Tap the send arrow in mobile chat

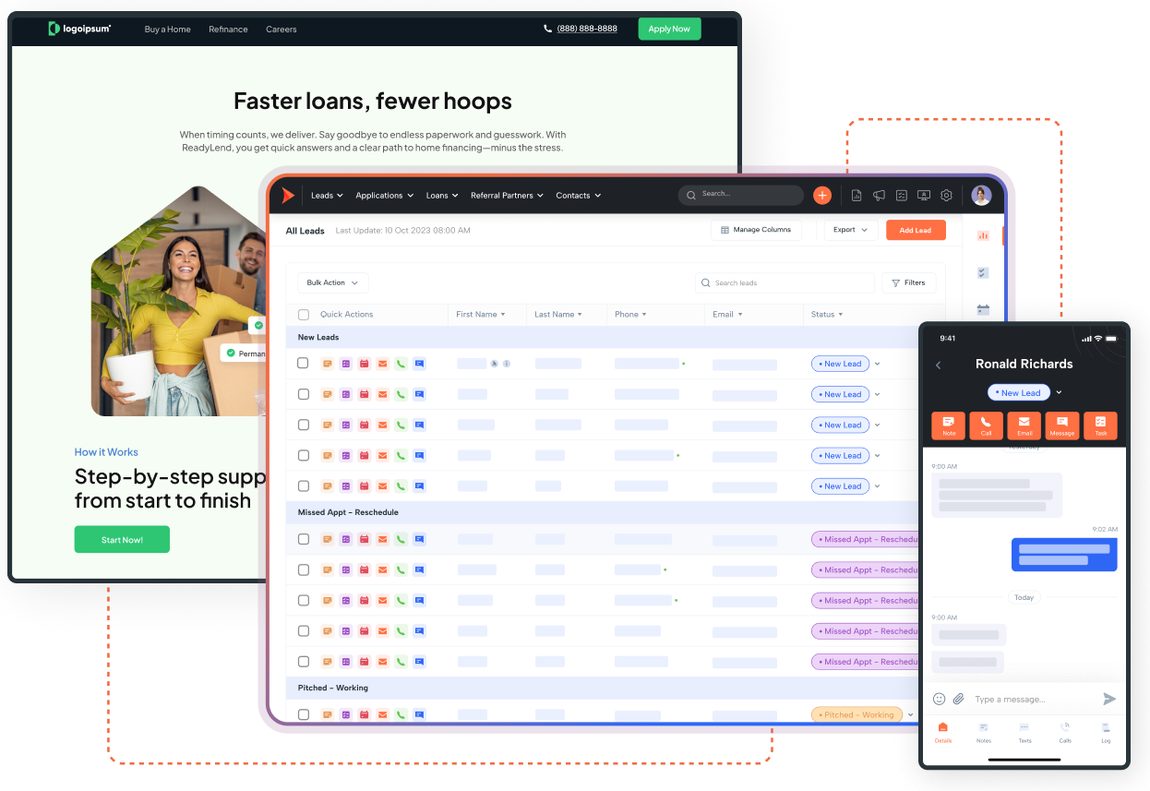[1109, 699]
